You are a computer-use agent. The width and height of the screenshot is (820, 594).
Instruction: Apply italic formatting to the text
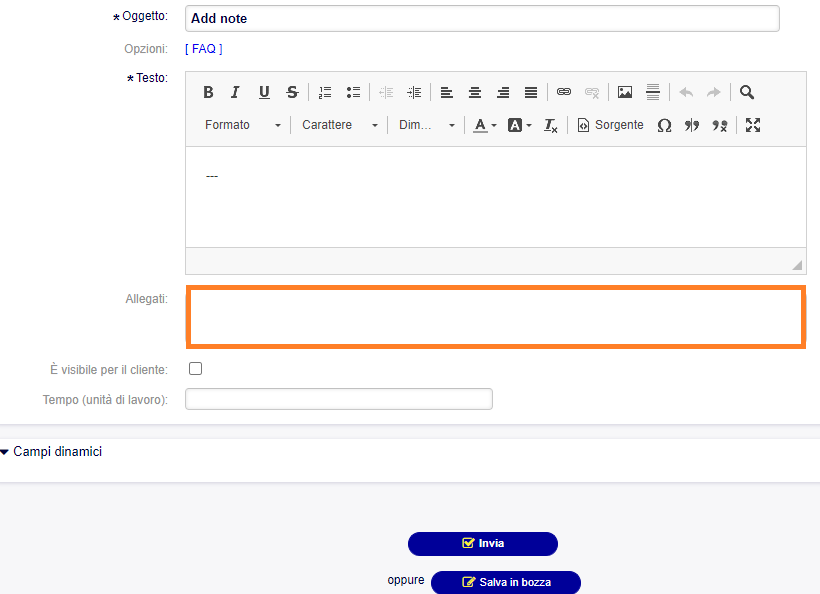pyautogui.click(x=235, y=92)
